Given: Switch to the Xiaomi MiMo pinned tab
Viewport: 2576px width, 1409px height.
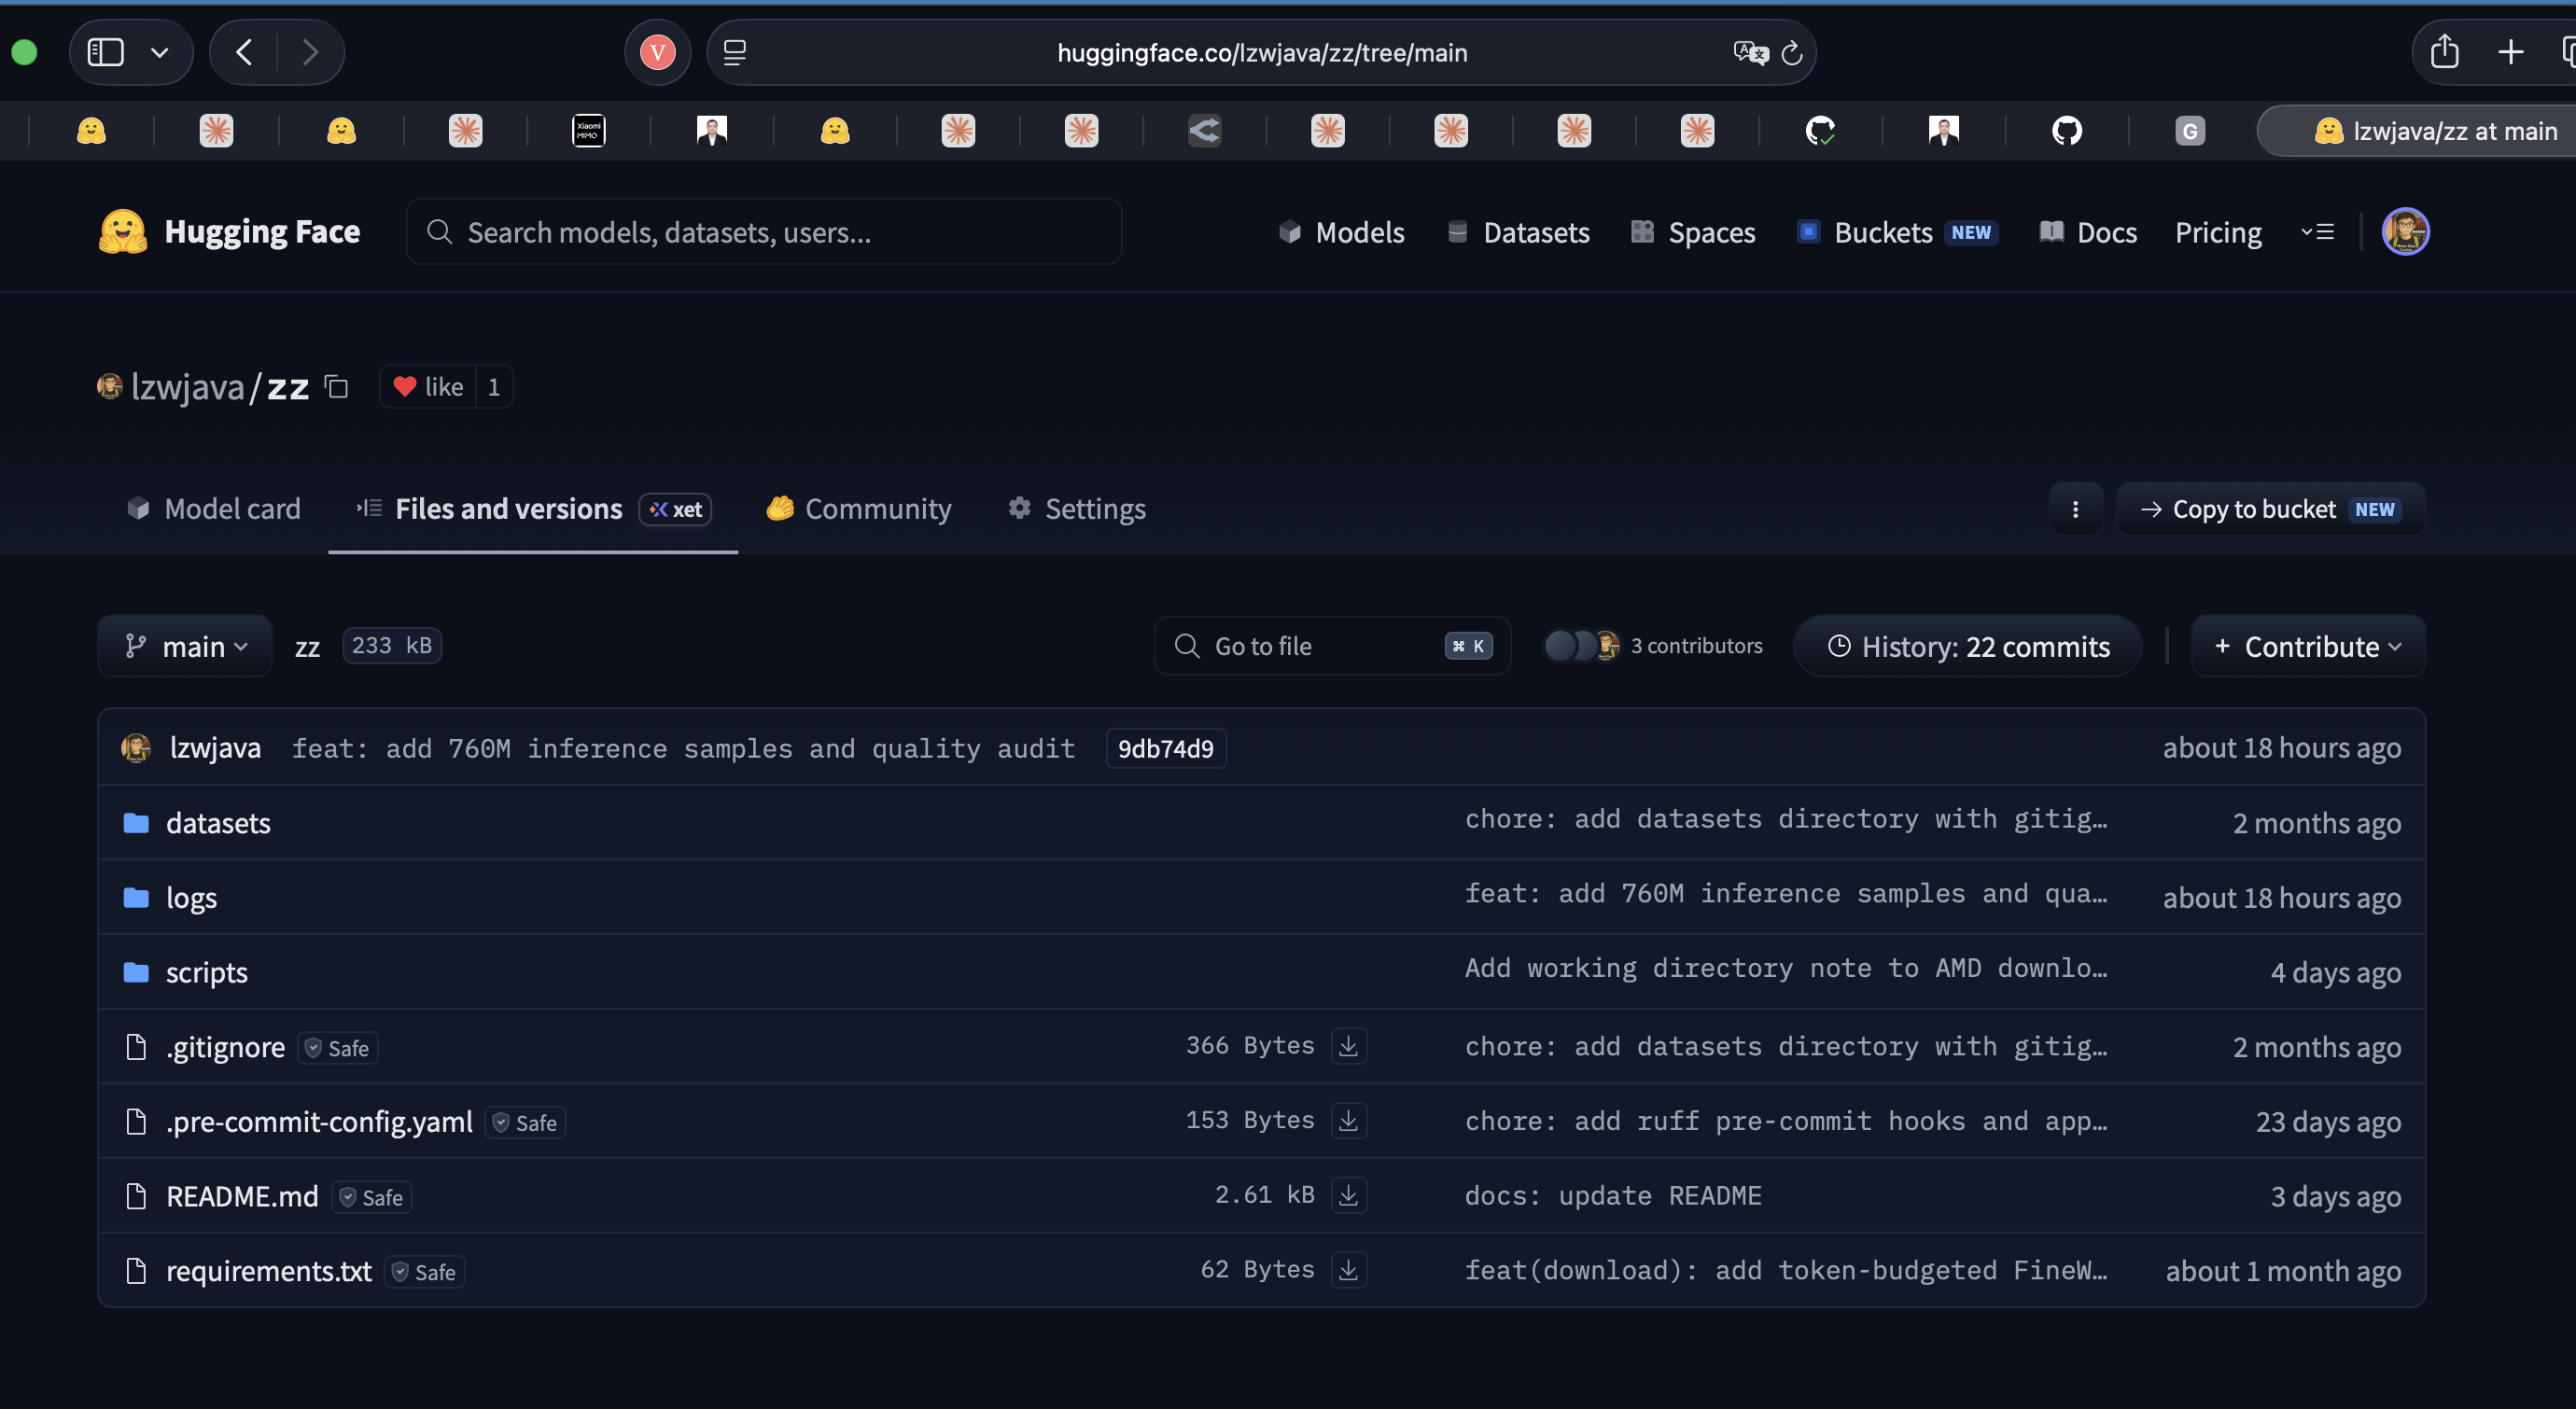Looking at the screenshot, I should point(588,130).
